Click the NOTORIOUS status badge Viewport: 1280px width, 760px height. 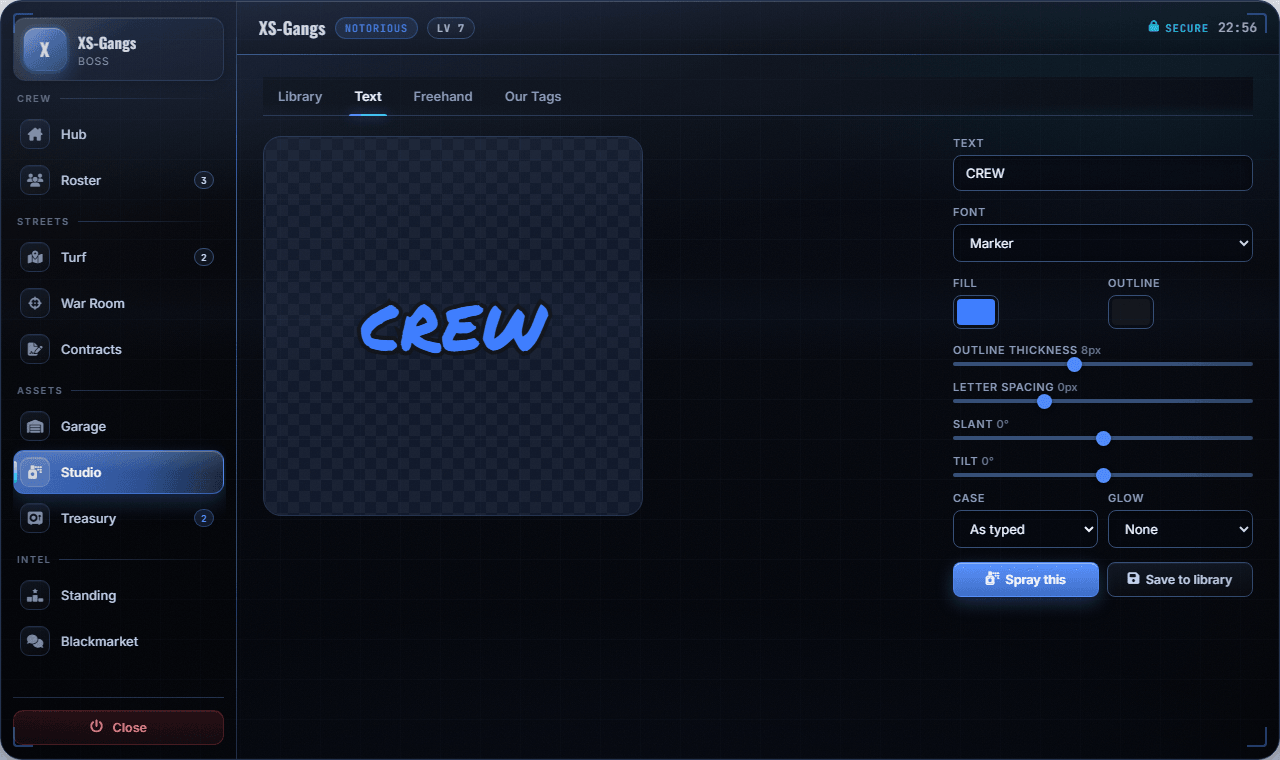(x=377, y=28)
